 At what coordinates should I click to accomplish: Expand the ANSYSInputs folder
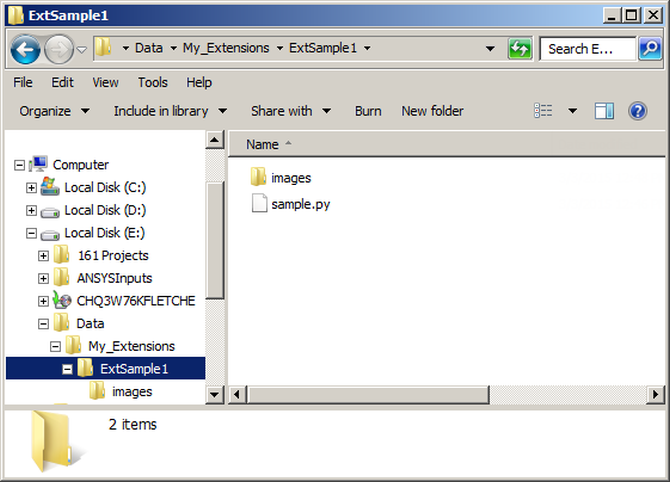(43, 278)
